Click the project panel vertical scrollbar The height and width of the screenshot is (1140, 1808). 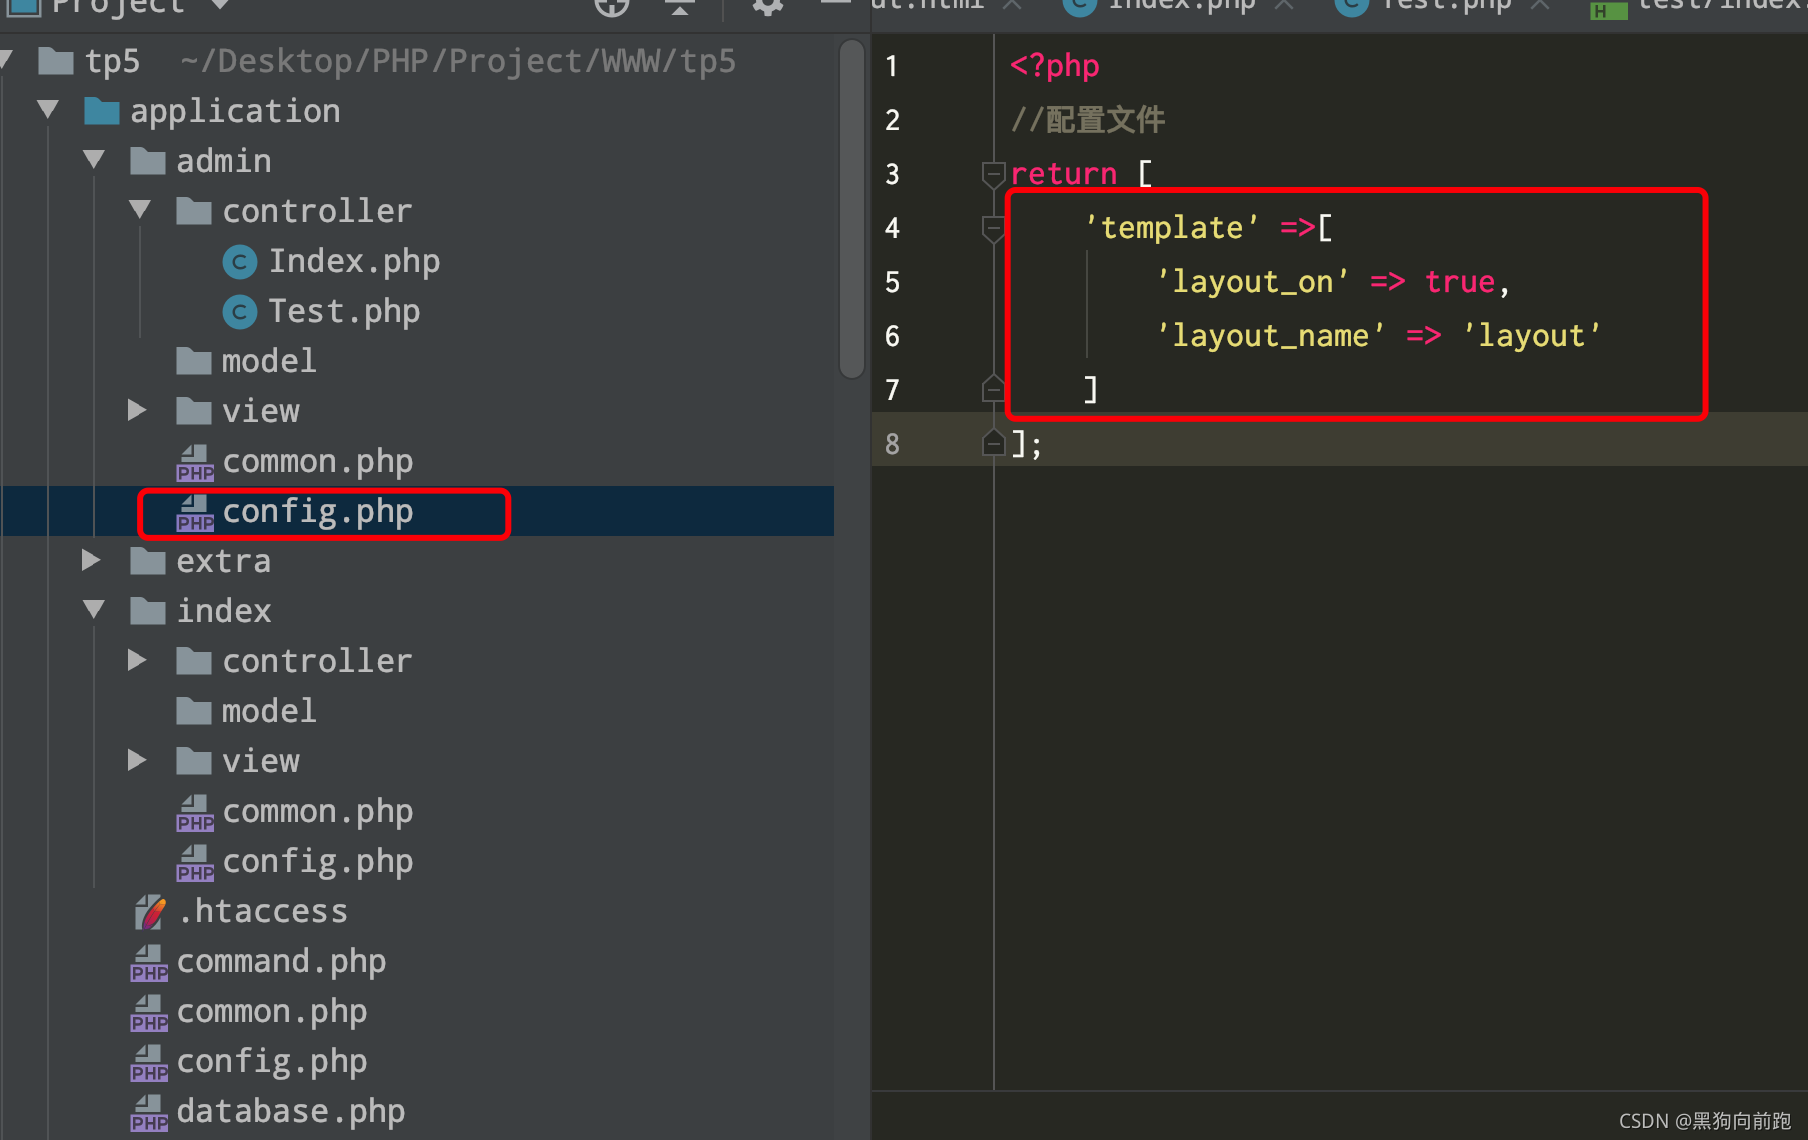click(852, 210)
